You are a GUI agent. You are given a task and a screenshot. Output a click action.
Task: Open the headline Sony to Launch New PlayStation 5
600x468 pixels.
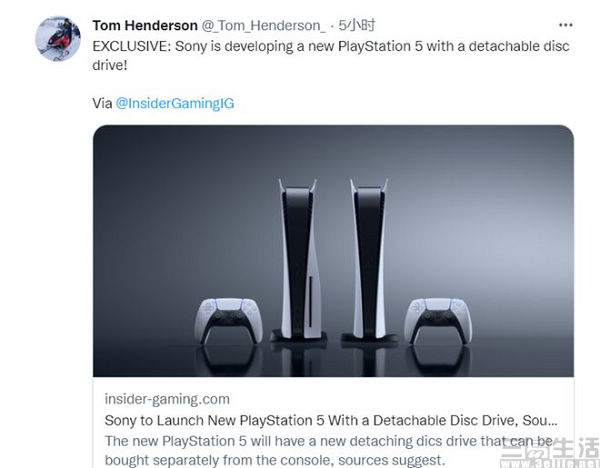pyautogui.click(x=331, y=420)
